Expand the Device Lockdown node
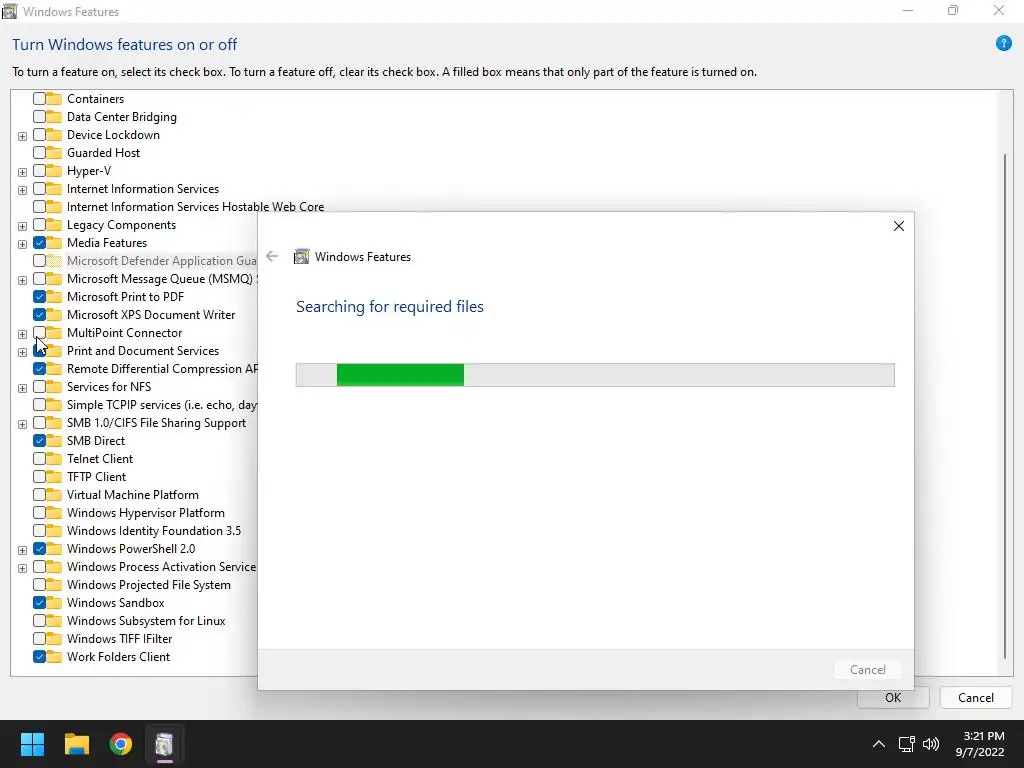Image resolution: width=1024 pixels, height=768 pixels. pyautogui.click(x=22, y=136)
